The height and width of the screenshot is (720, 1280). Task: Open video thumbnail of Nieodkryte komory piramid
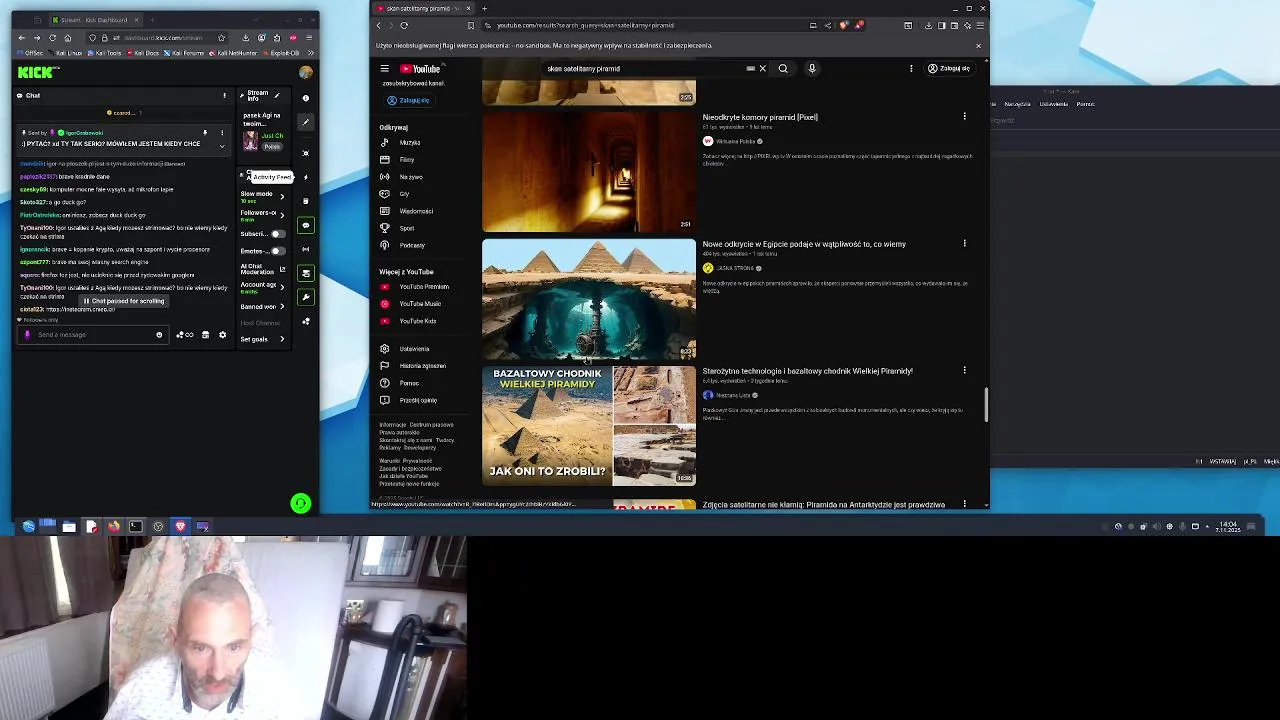point(589,171)
